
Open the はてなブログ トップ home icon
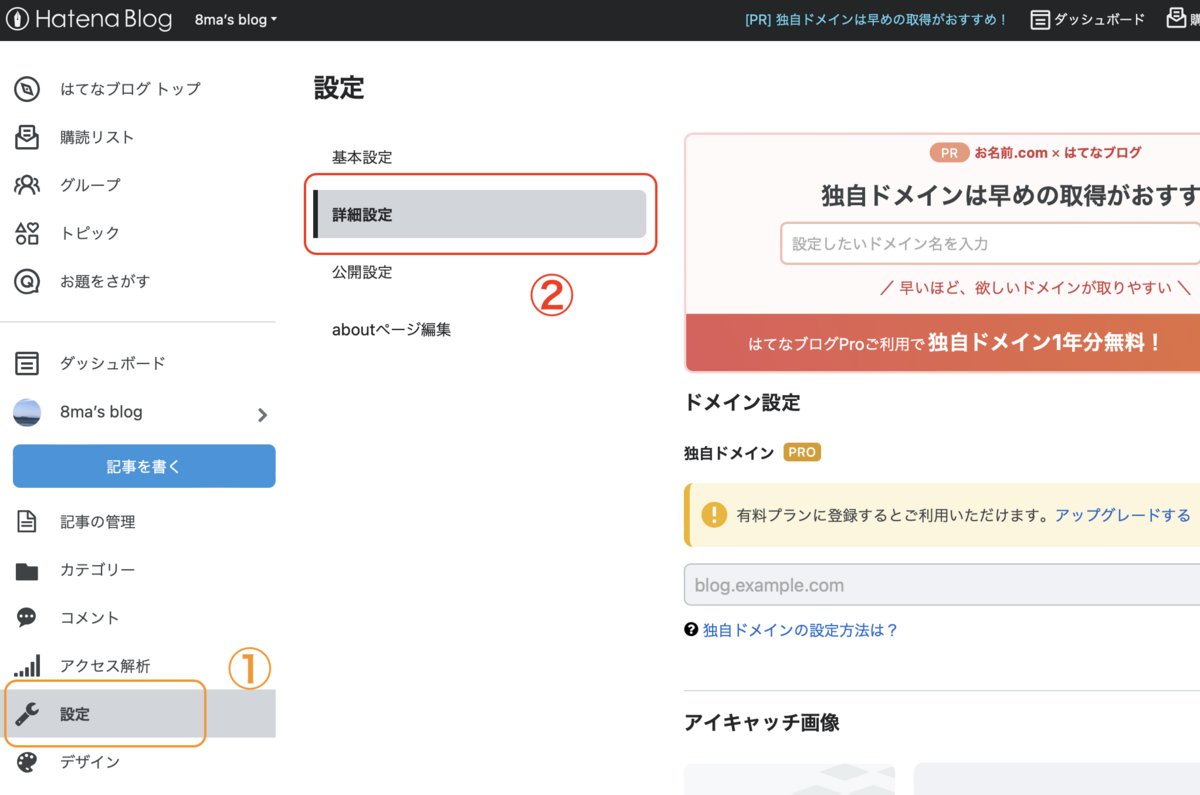(27, 88)
